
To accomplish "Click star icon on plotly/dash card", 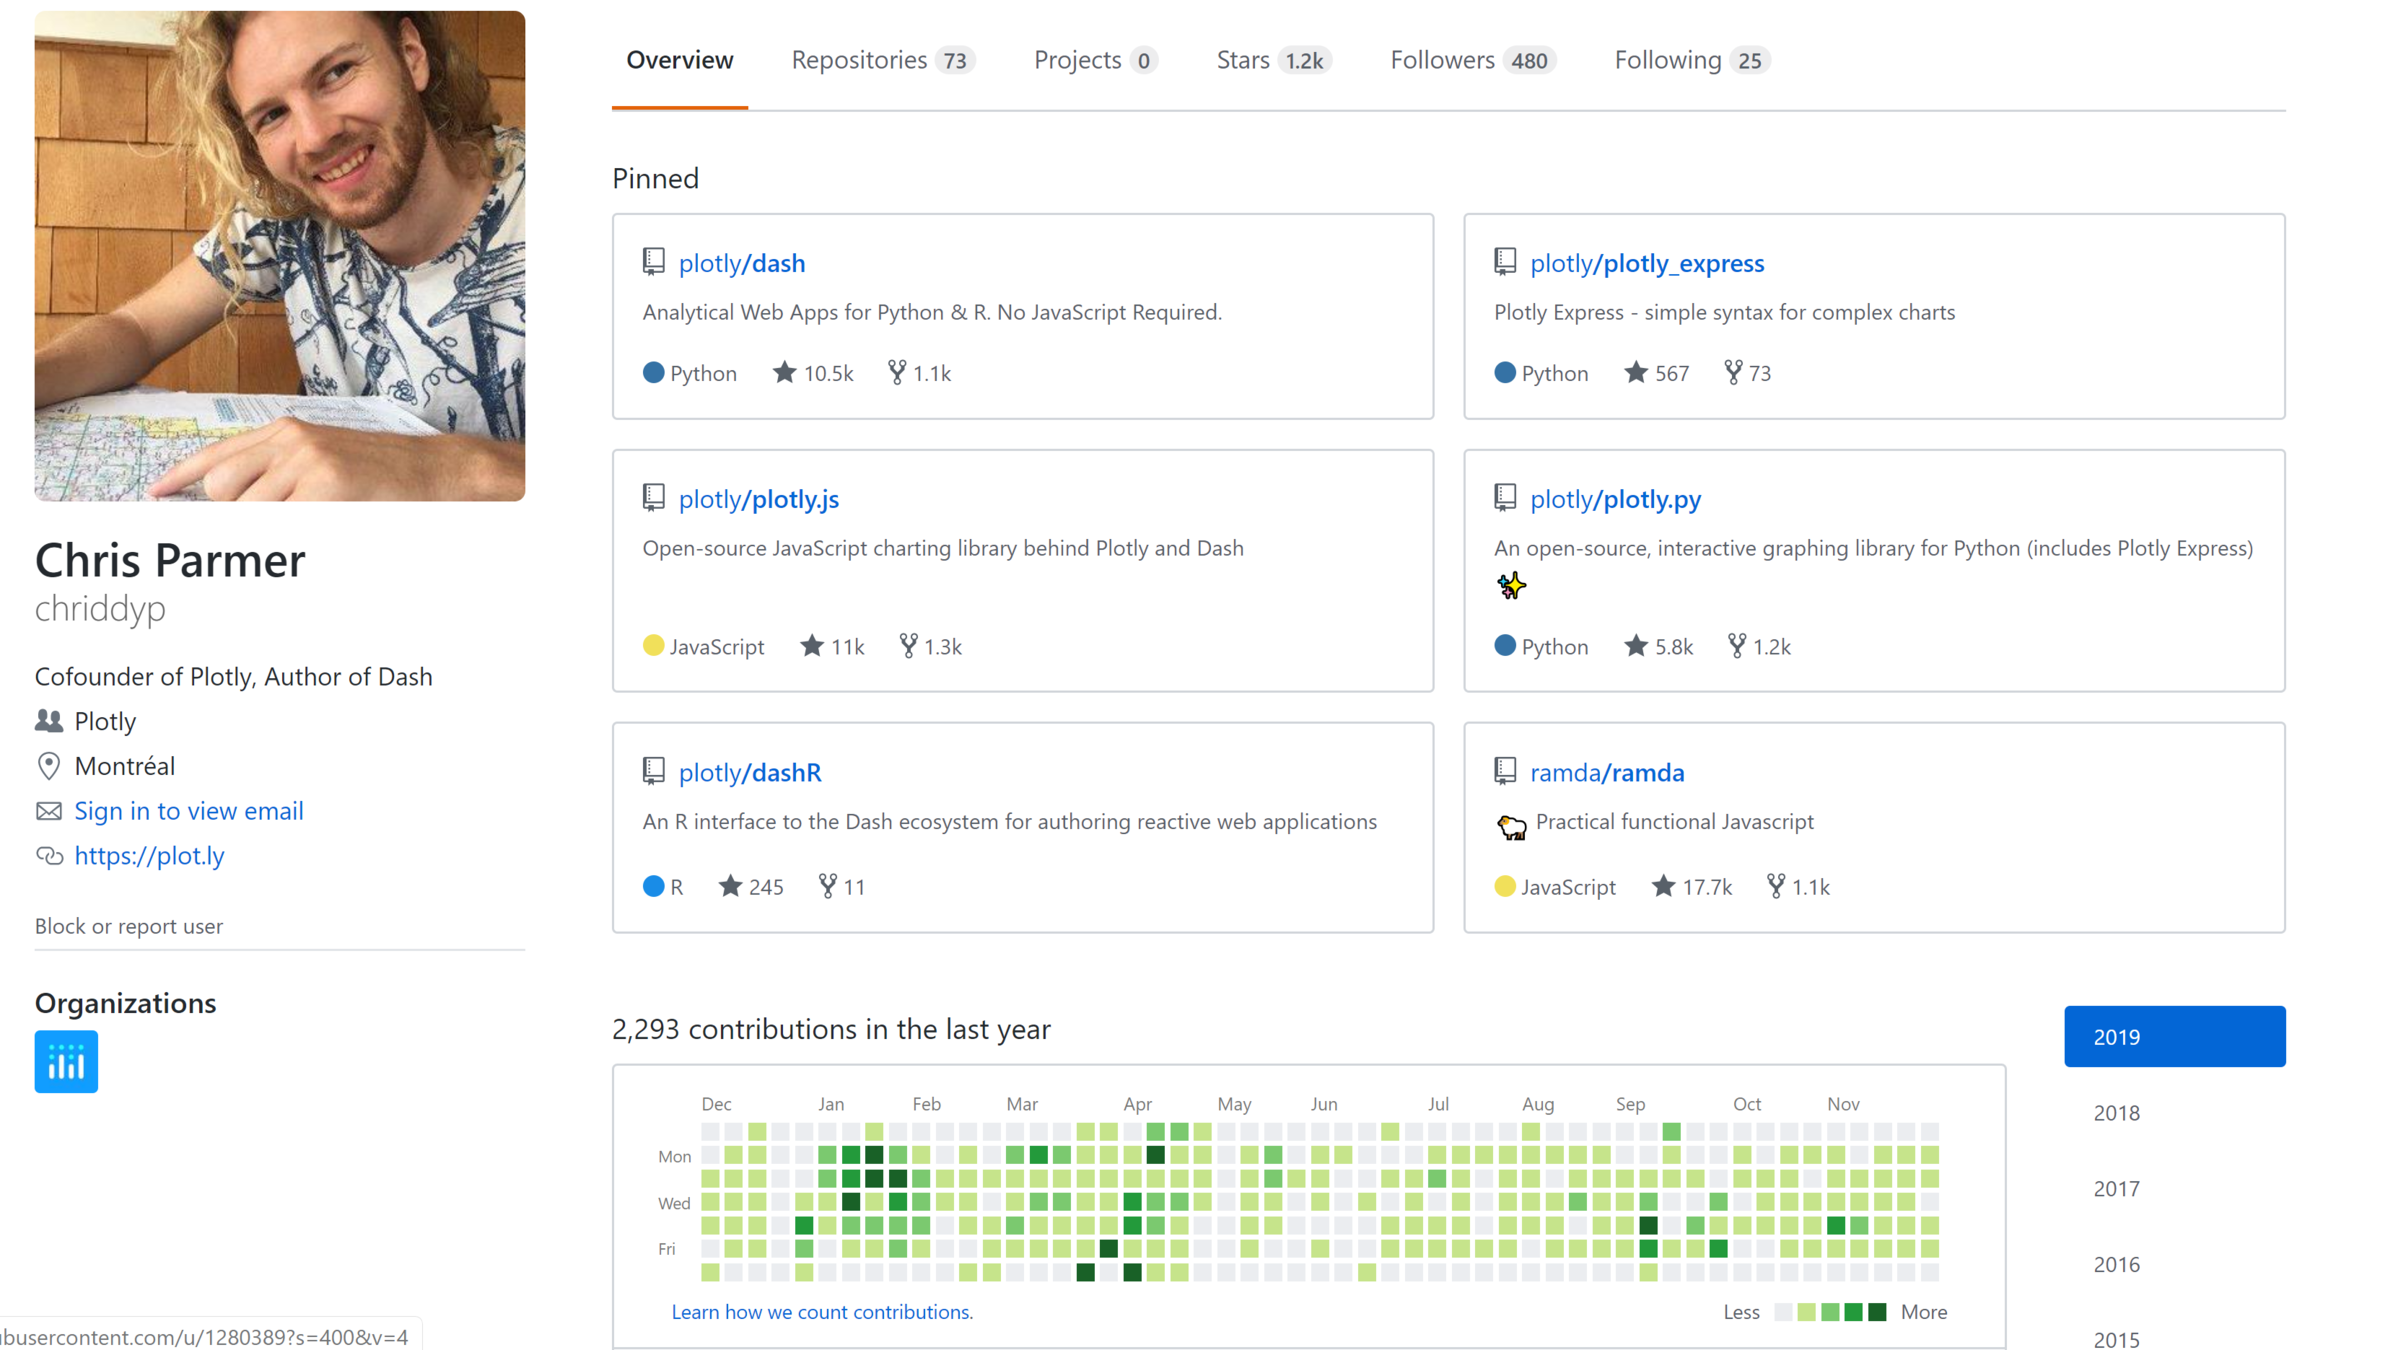I will 784,373.
